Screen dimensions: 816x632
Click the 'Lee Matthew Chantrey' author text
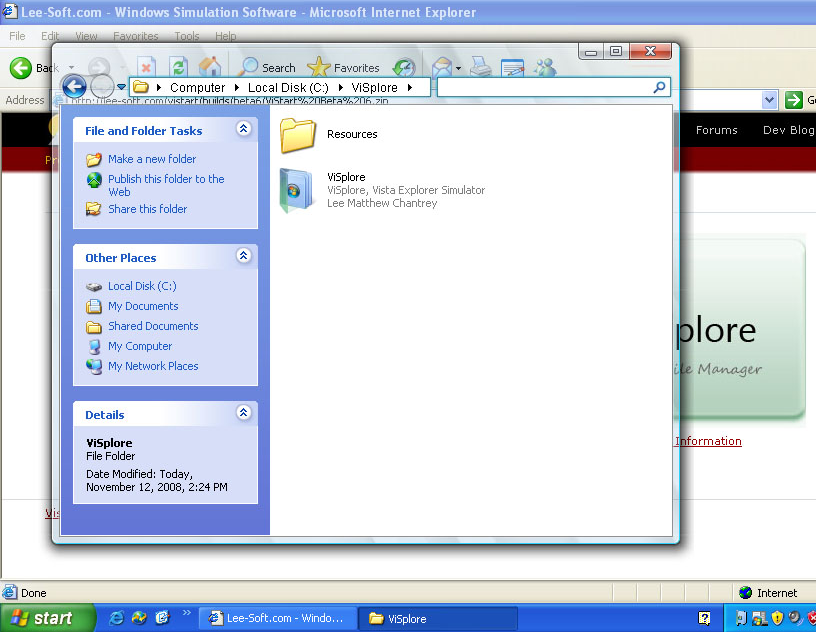(382, 203)
